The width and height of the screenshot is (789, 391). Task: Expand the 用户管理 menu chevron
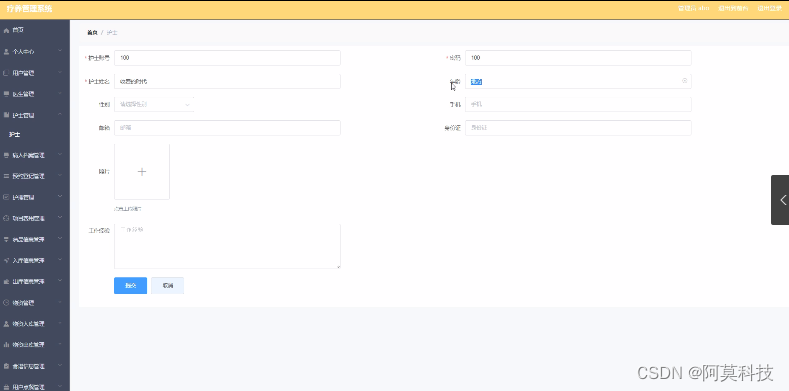tap(60, 73)
